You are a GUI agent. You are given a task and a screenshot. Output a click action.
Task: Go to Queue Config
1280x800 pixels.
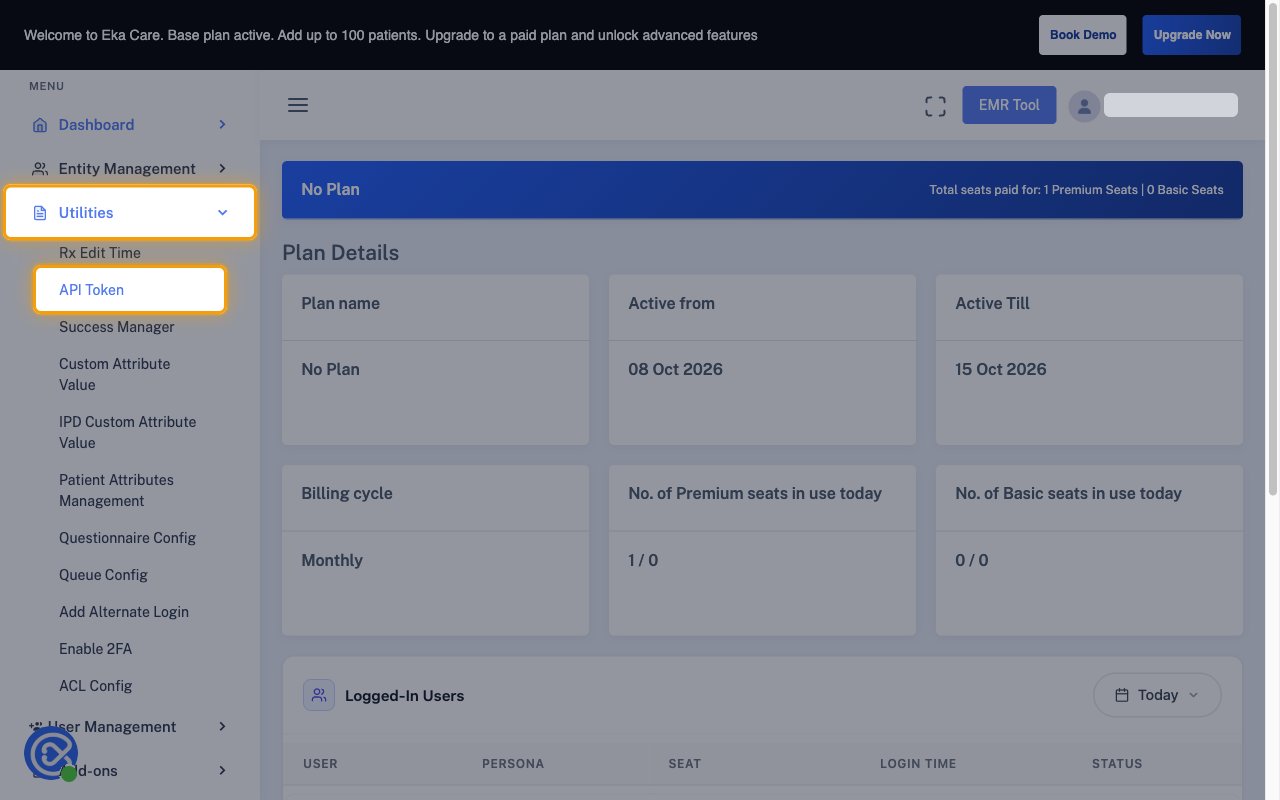pos(103,575)
